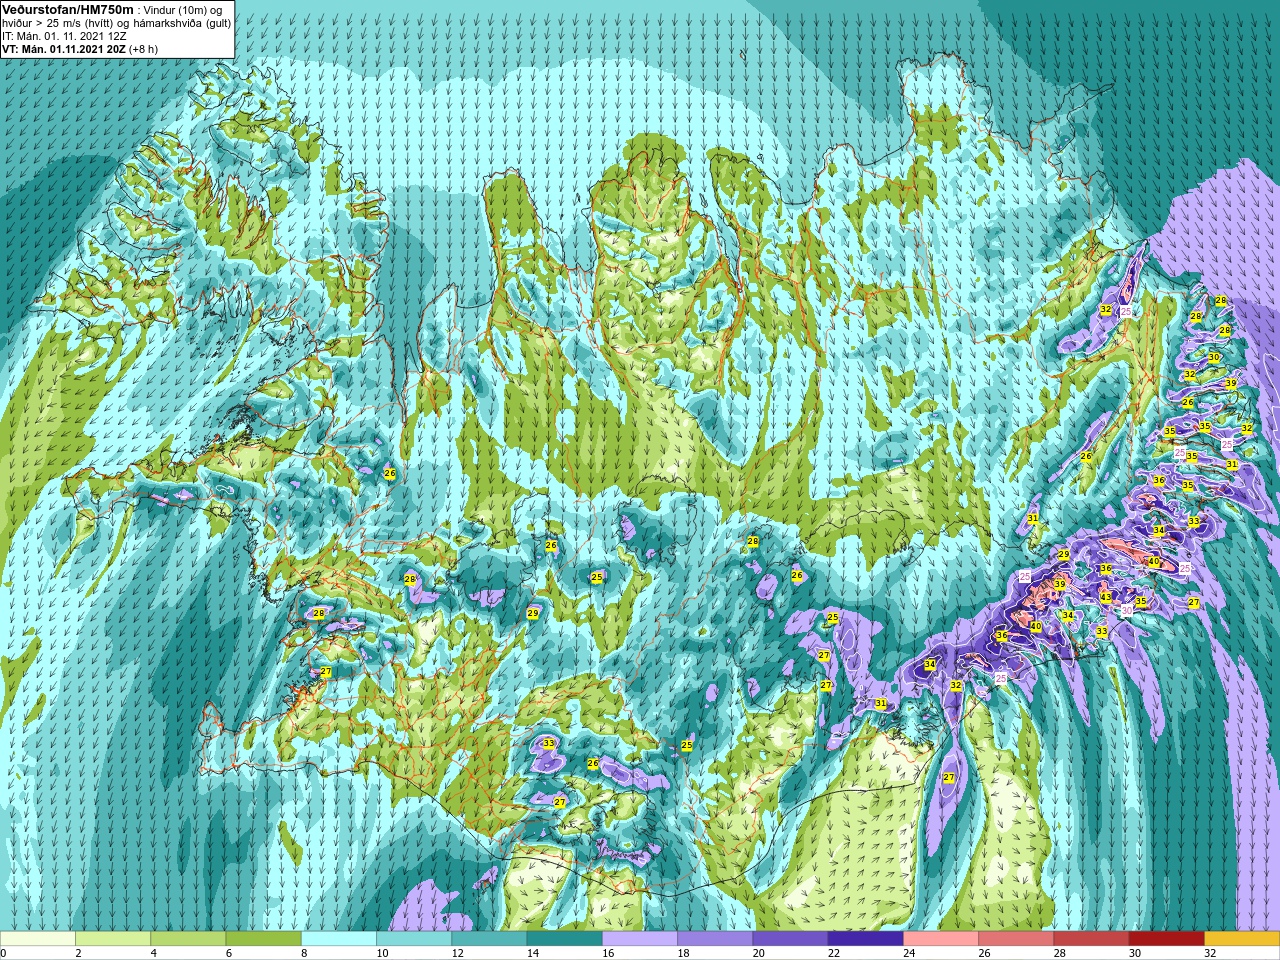The height and width of the screenshot is (960, 1280).
Task: Click the orange legend swatch above 32 m/s
Action: click(x=1242, y=939)
